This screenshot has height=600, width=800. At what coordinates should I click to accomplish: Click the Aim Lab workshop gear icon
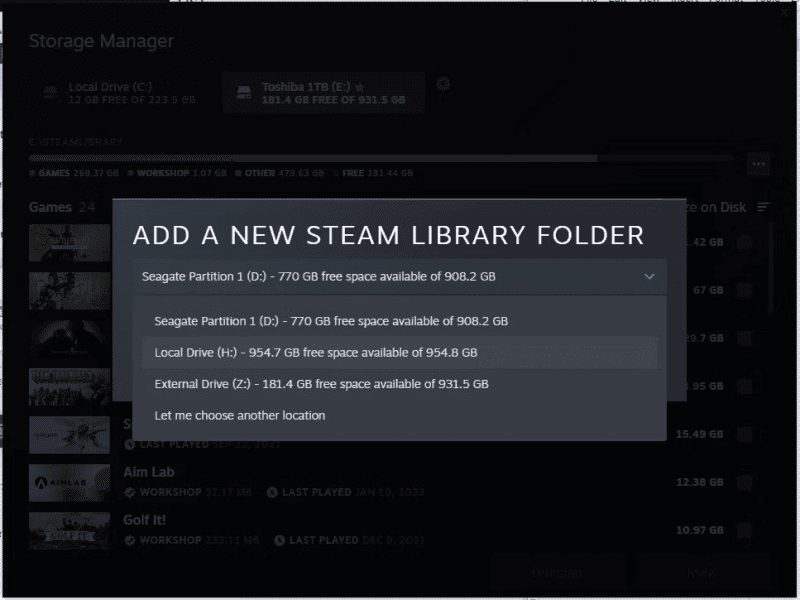pos(130,492)
